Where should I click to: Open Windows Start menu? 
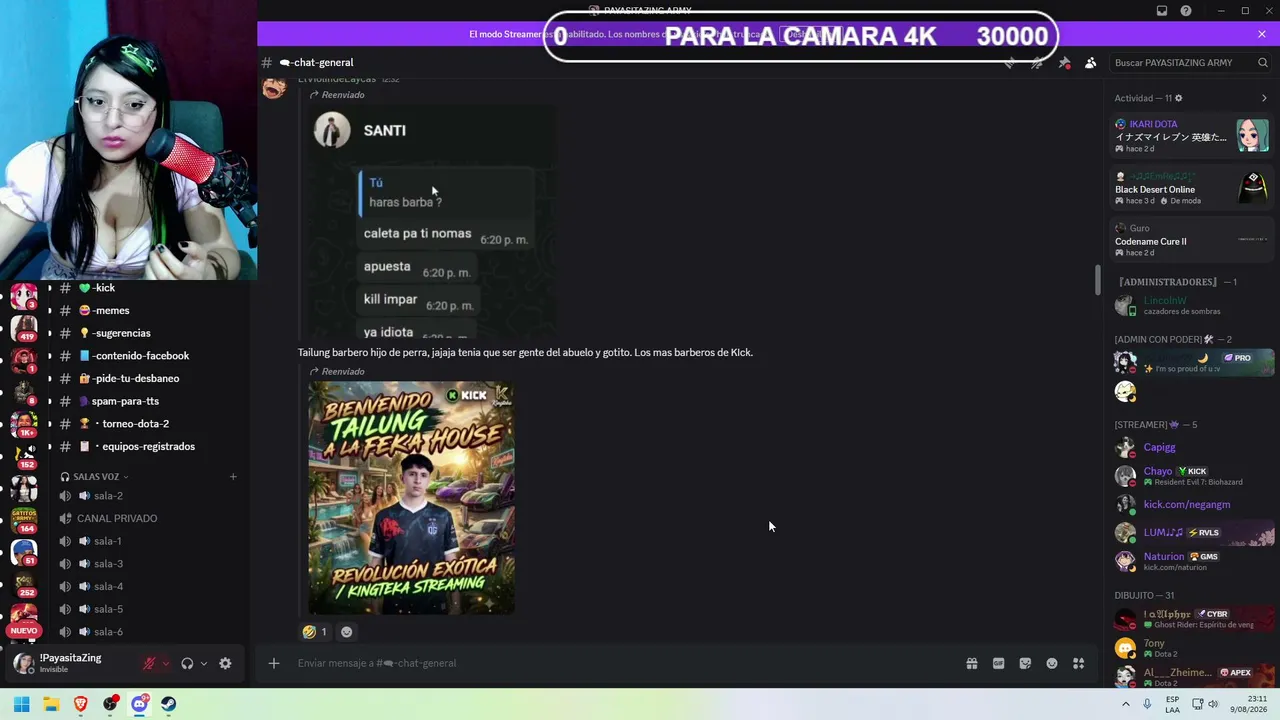click(x=21, y=704)
